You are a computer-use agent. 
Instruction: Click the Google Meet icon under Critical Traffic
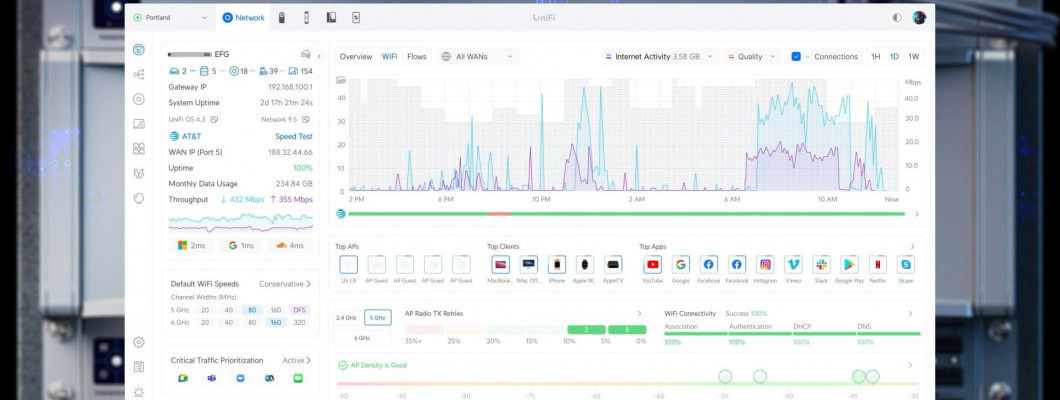pyautogui.click(x=183, y=378)
